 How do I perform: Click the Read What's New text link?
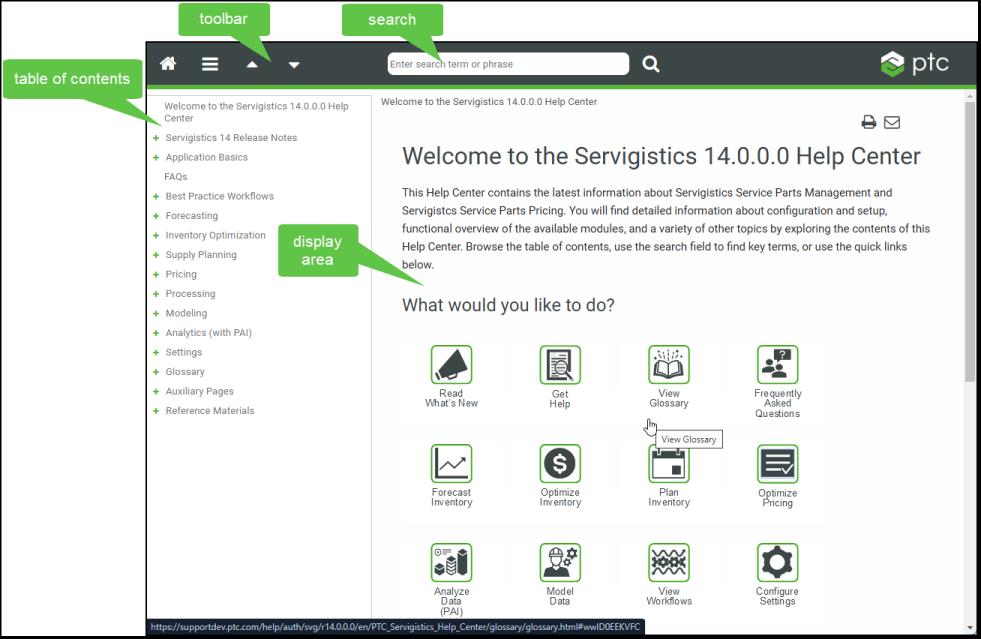click(x=451, y=398)
